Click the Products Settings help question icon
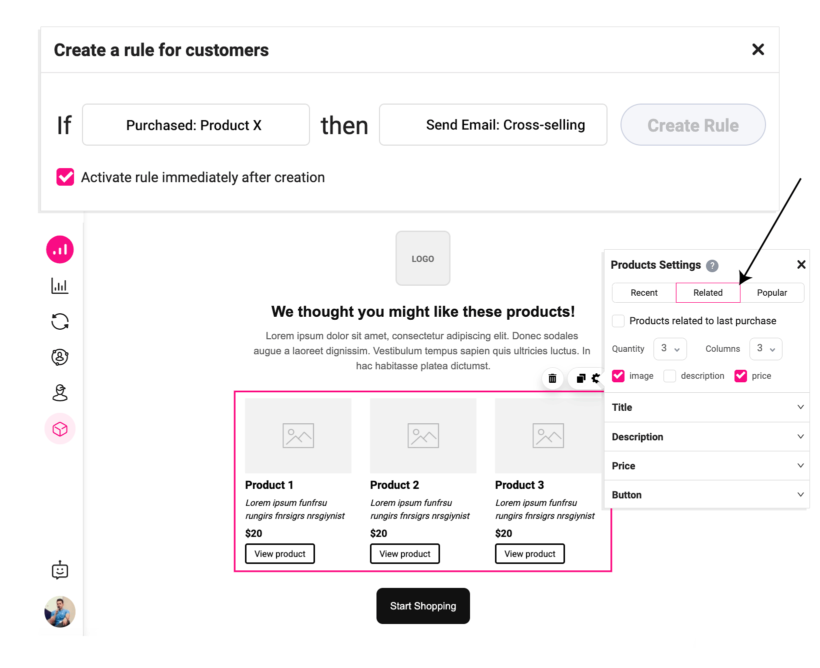This screenshot has width=820, height=668. [712, 265]
